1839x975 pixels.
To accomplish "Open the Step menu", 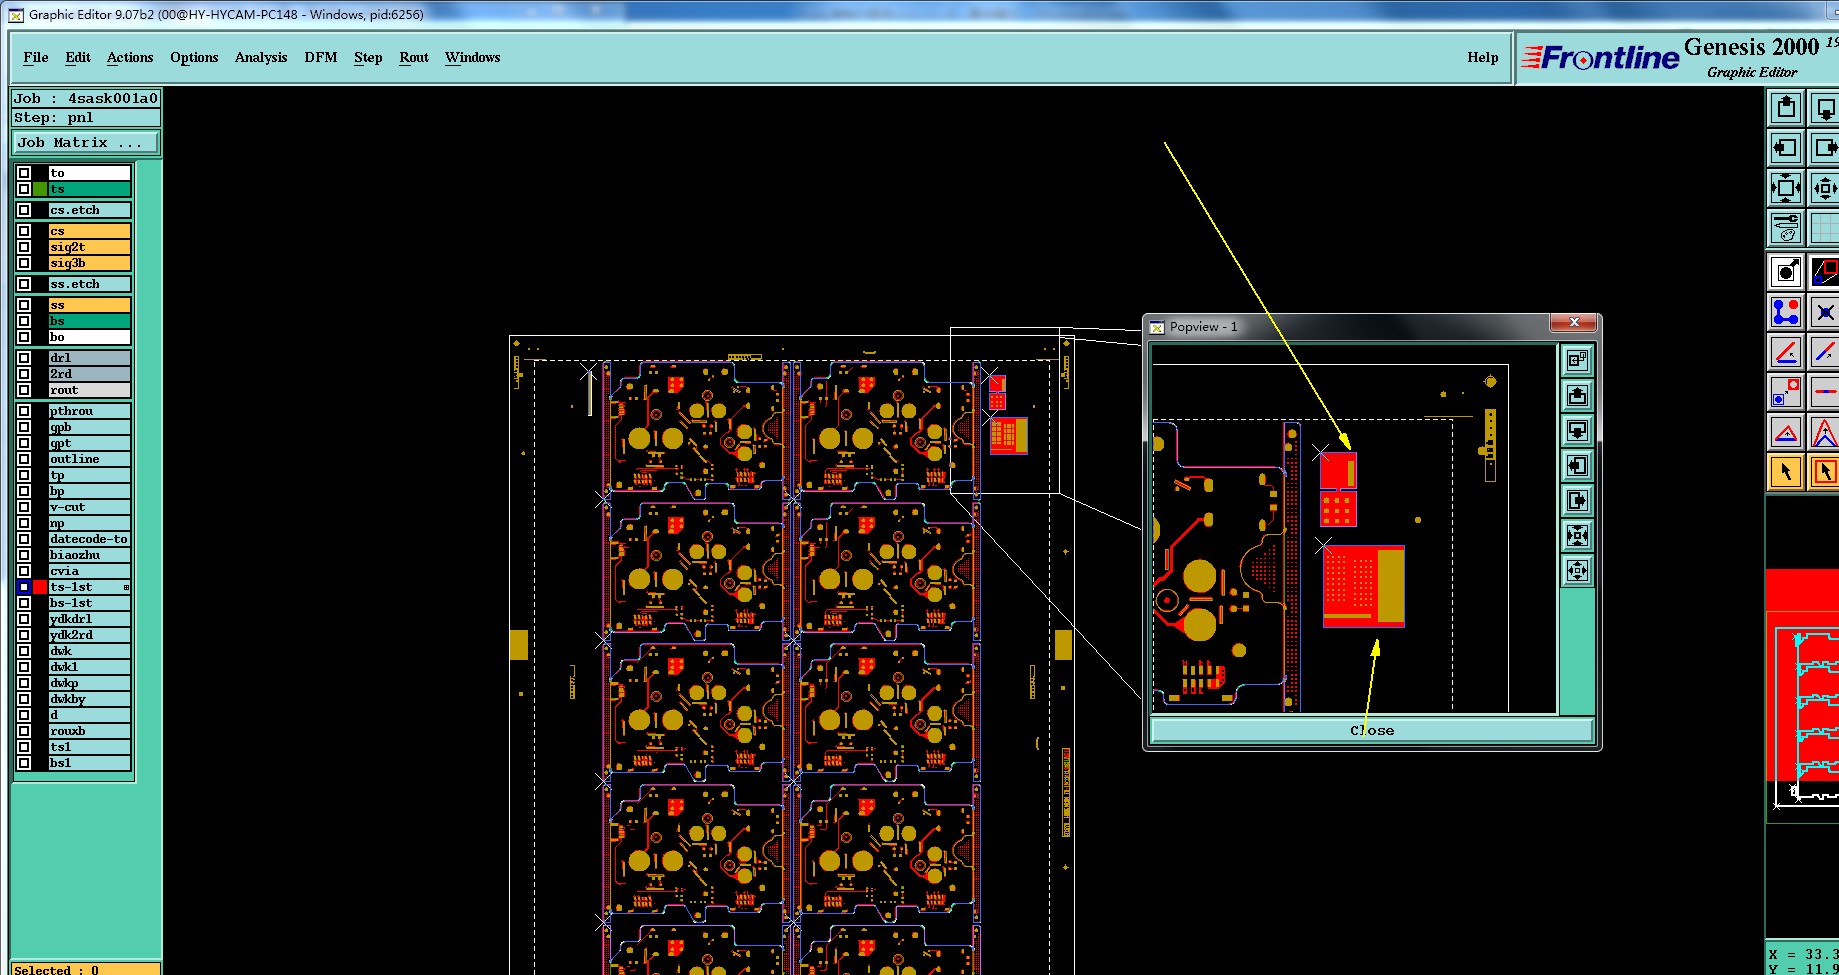I will click(368, 57).
